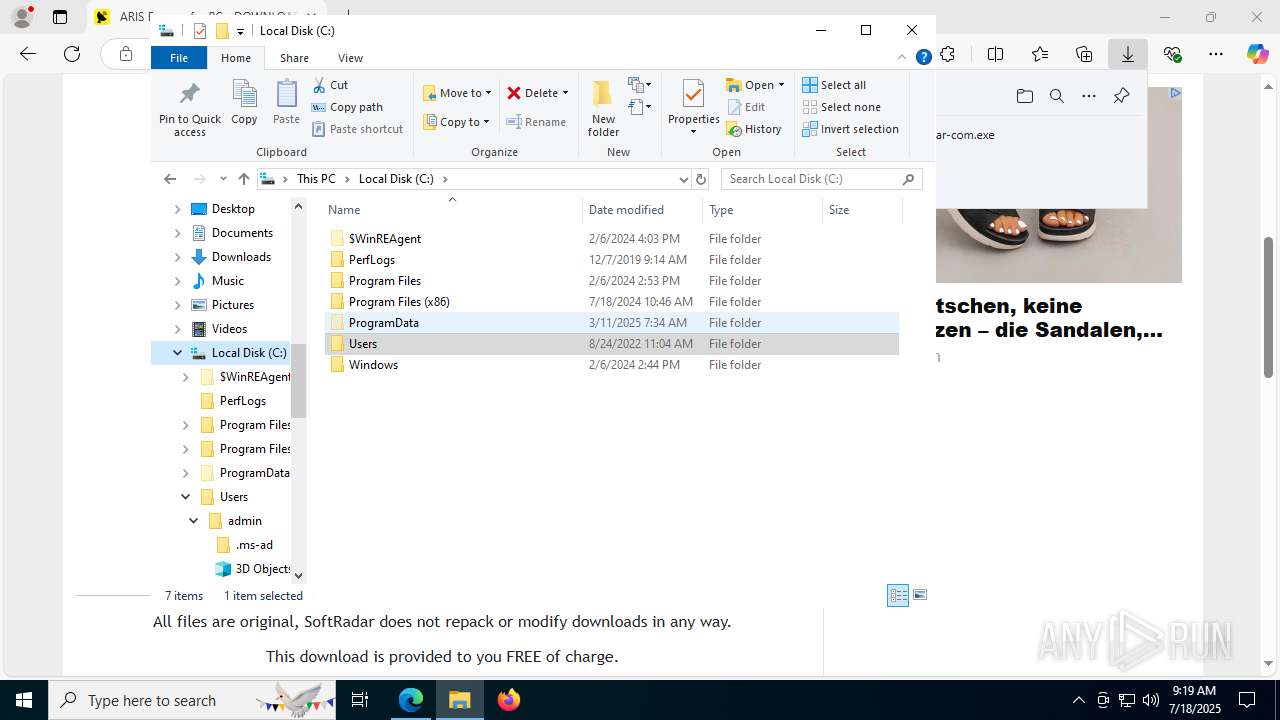Click Invert selection
1280x720 pixels.
pyautogui.click(x=850, y=129)
